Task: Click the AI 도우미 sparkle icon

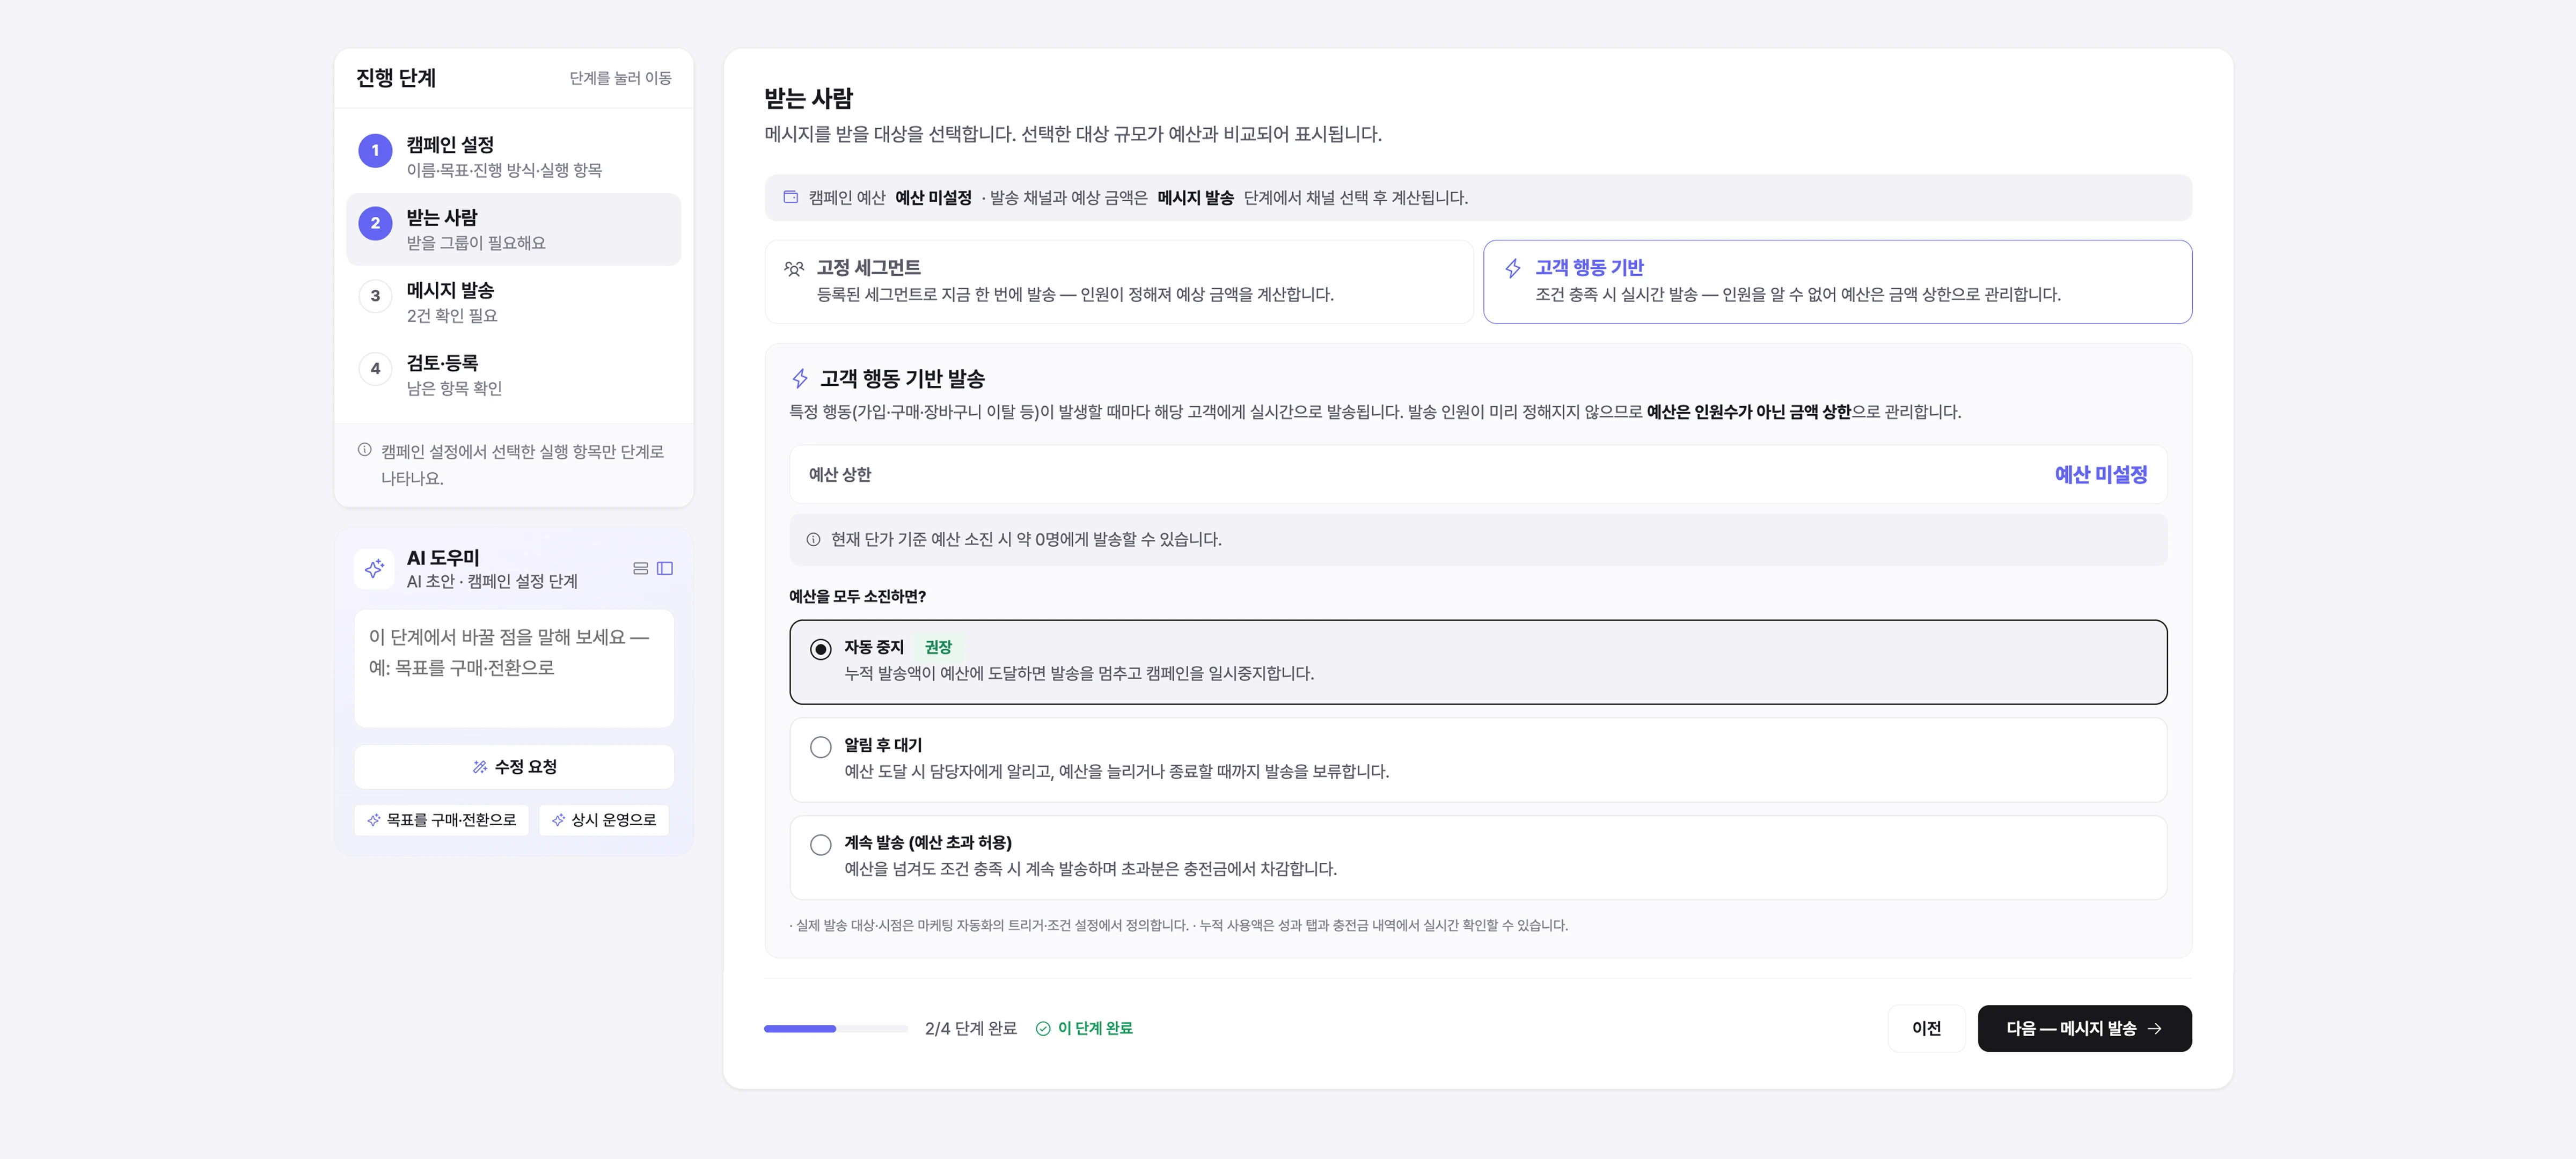Action: [x=374, y=568]
